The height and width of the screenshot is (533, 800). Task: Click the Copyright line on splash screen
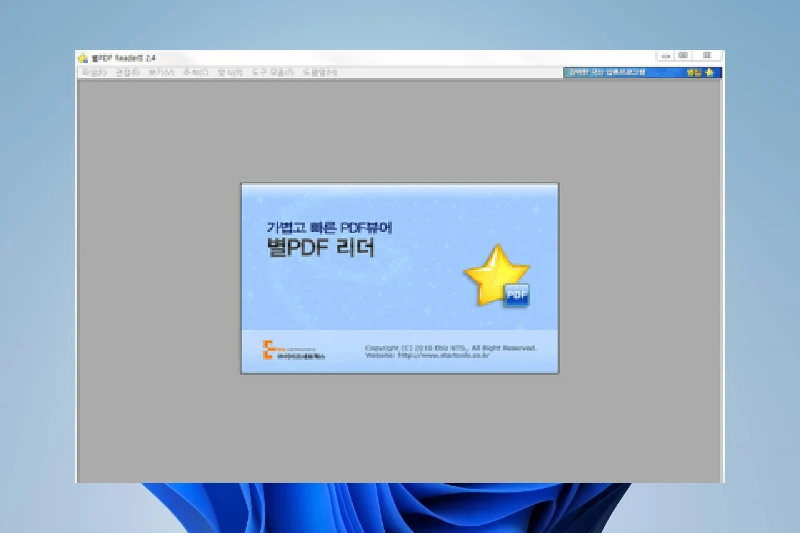[451, 348]
